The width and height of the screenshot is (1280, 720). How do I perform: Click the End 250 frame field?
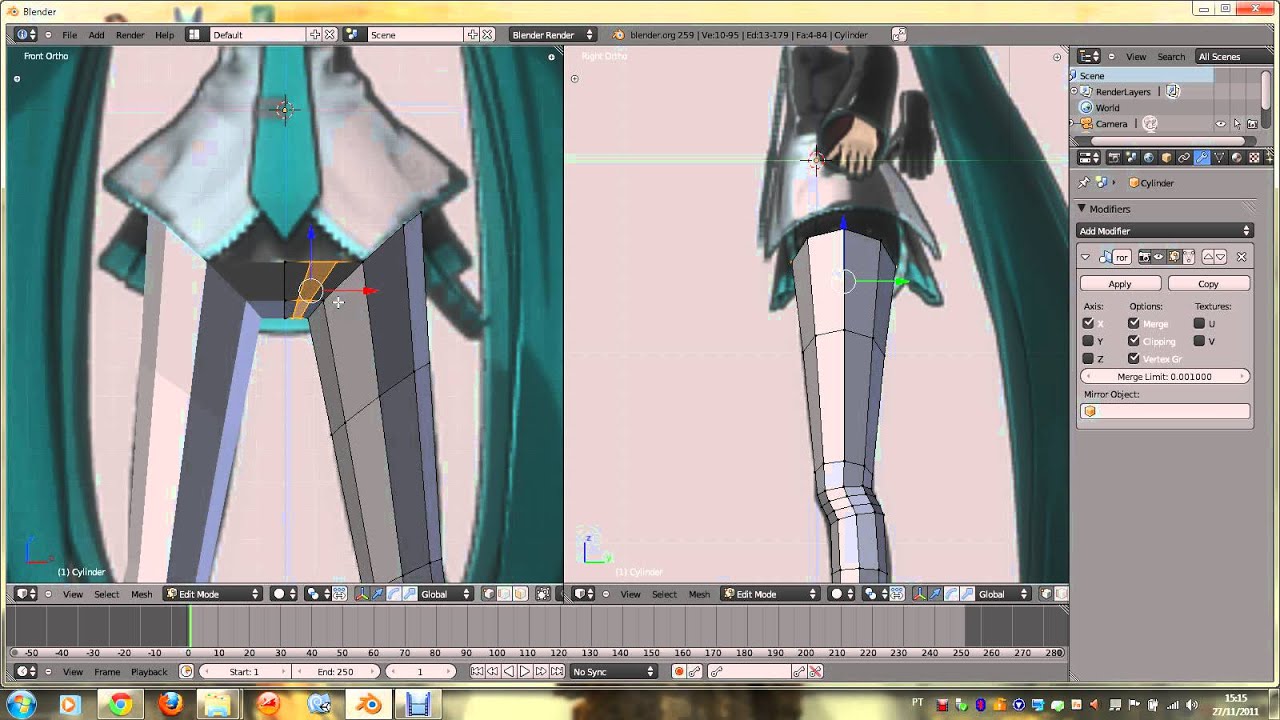pyautogui.click(x=335, y=672)
